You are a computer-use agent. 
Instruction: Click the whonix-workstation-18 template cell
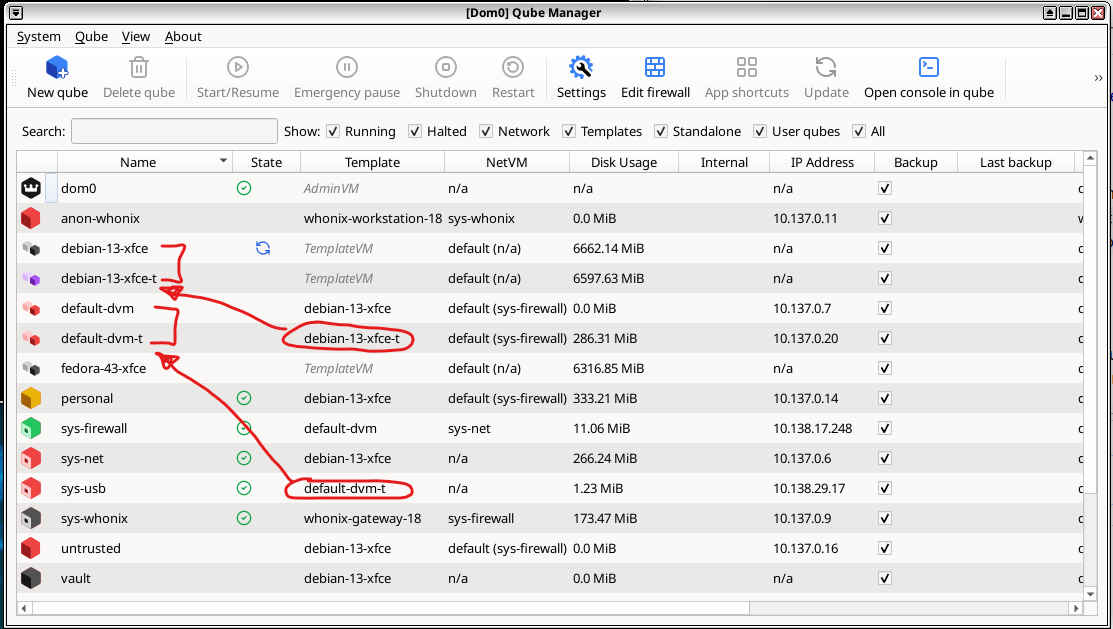click(373, 218)
